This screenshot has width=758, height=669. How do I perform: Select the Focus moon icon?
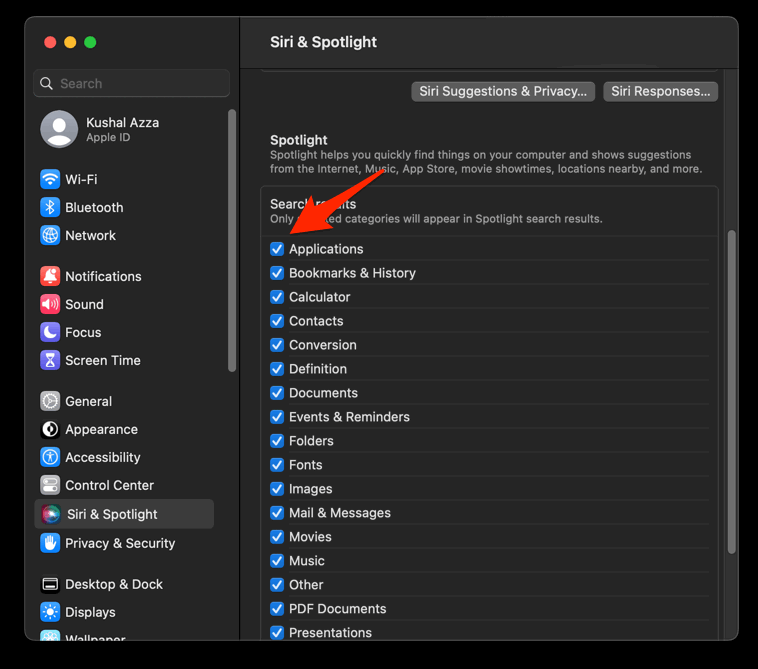pyautogui.click(x=50, y=332)
